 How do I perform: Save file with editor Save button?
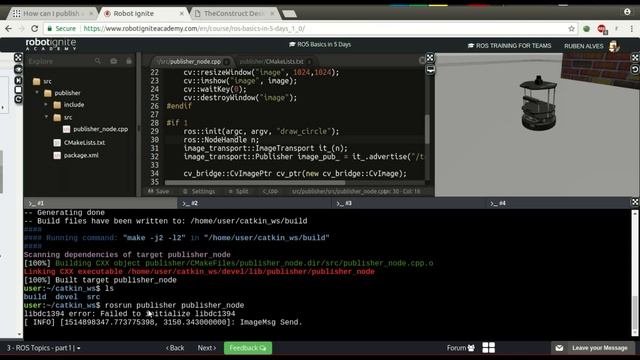tap(158, 191)
